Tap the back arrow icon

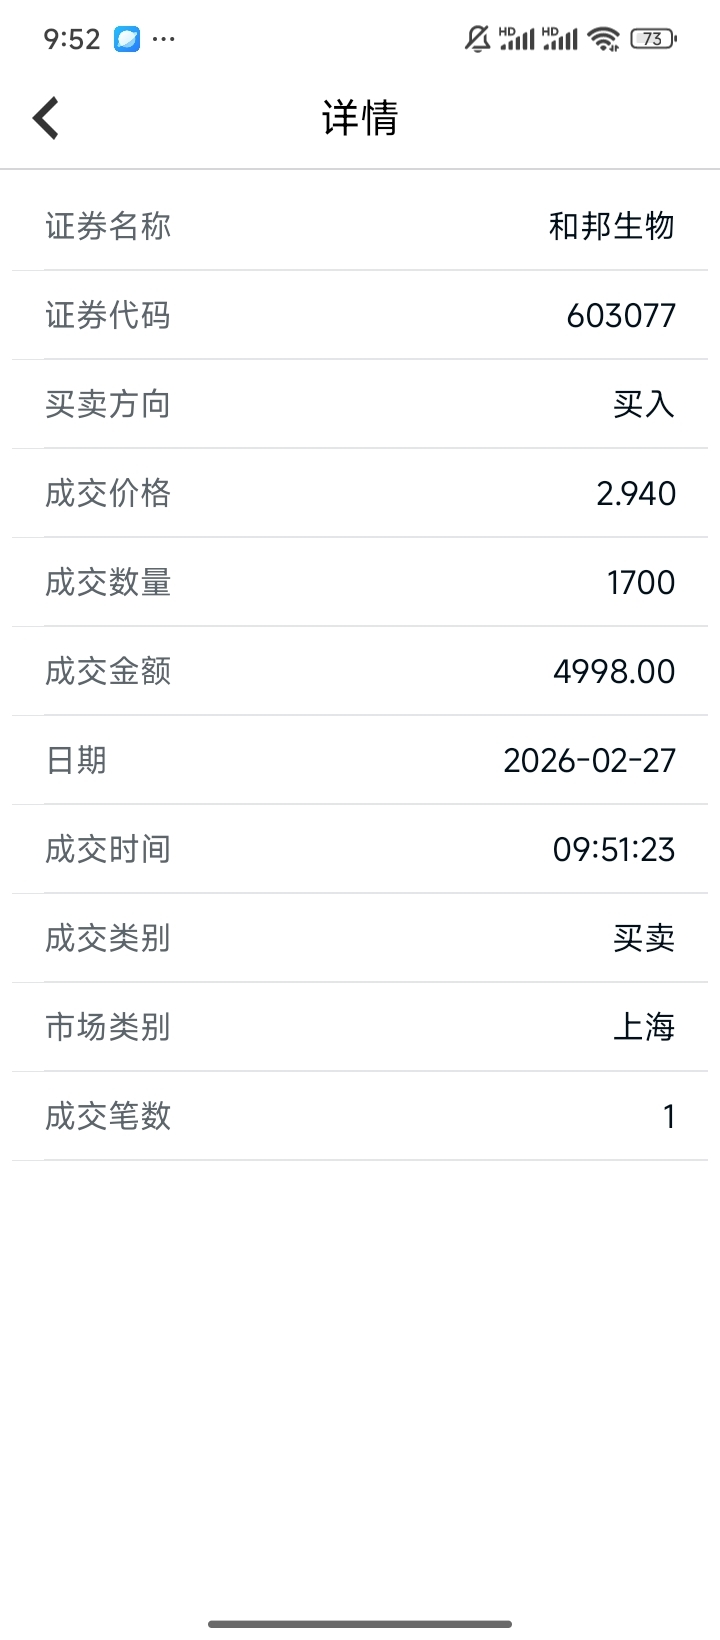tap(46, 118)
